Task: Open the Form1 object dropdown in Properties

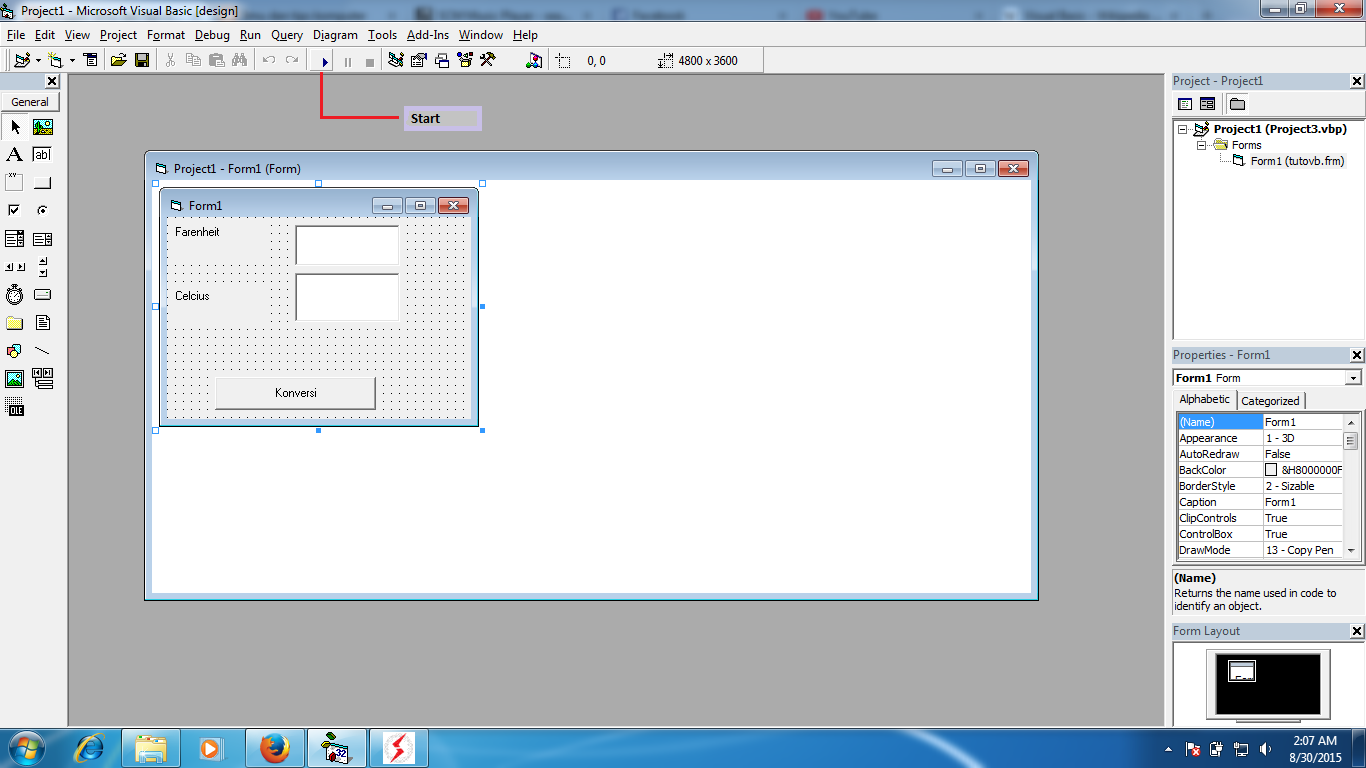Action: click(1353, 378)
